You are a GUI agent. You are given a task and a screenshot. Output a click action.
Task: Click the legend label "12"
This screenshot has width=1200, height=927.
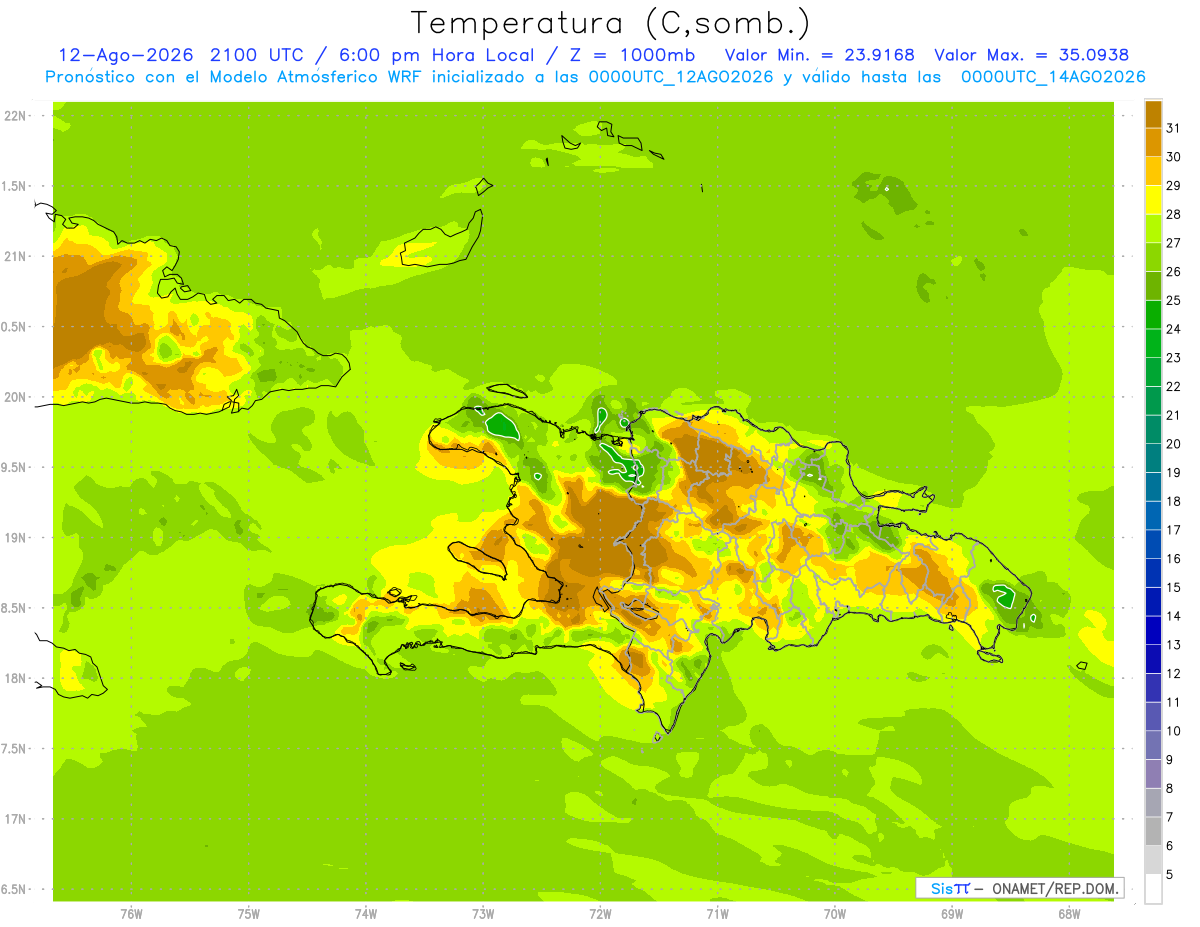[1174, 674]
